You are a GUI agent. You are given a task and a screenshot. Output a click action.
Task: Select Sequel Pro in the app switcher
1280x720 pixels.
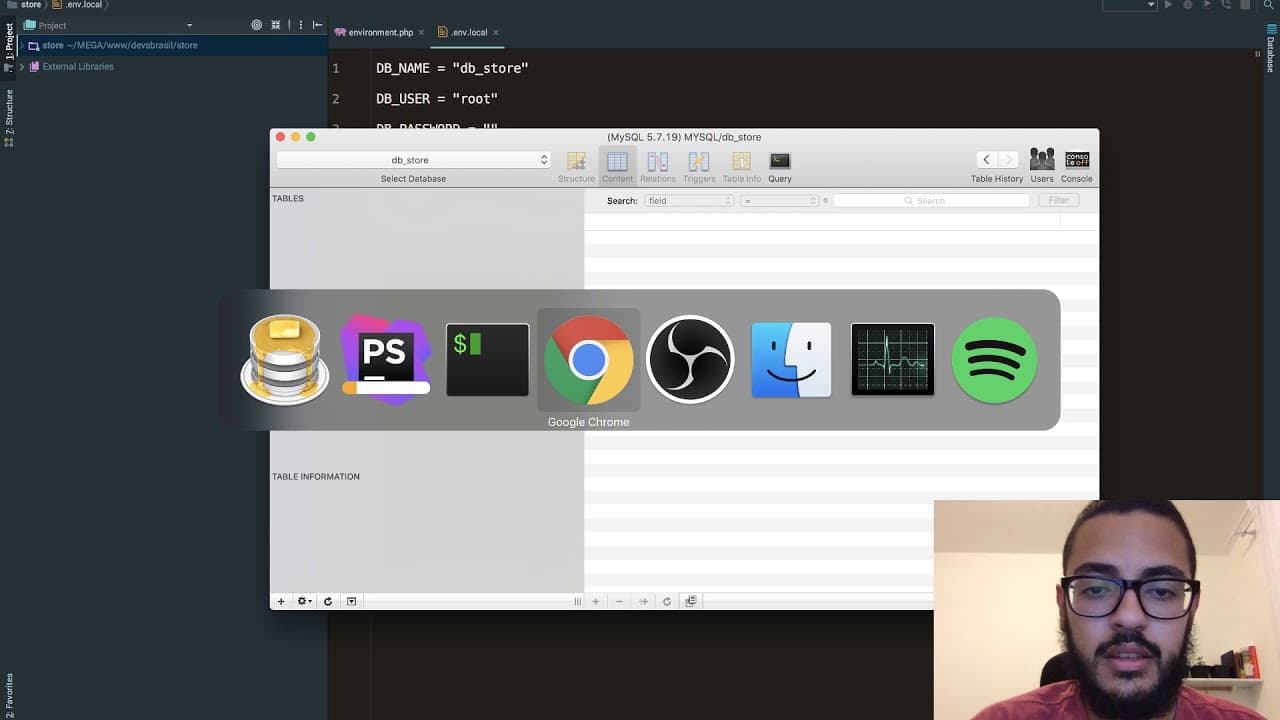click(x=285, y=360)
